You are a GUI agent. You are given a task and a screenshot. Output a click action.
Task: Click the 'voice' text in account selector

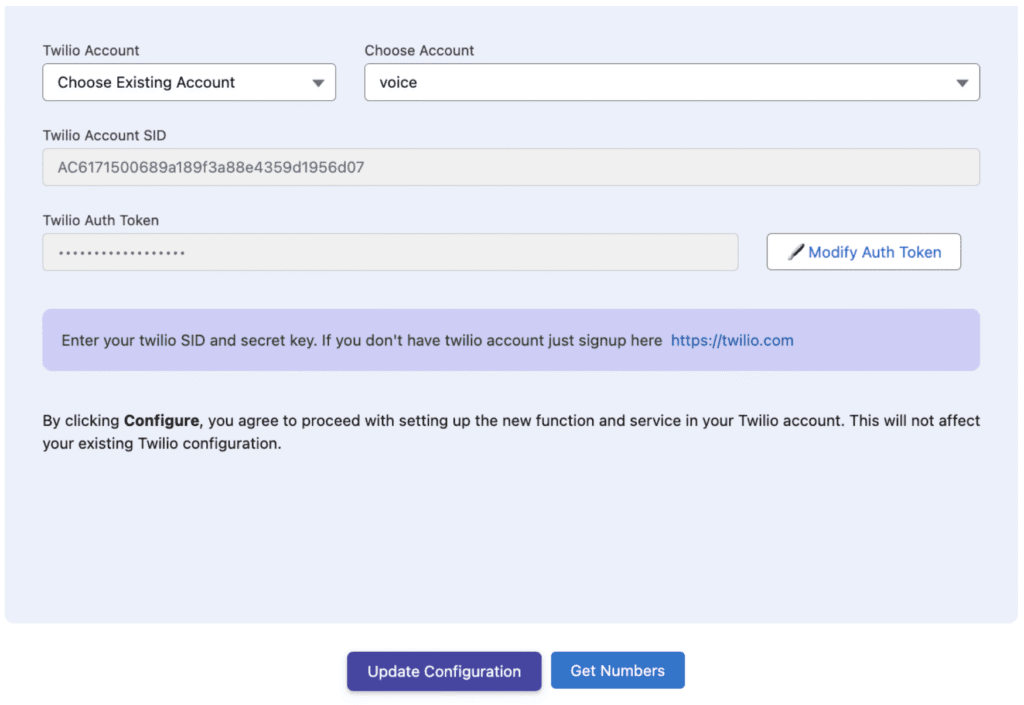pyautogui.click(x=398, y=83)
